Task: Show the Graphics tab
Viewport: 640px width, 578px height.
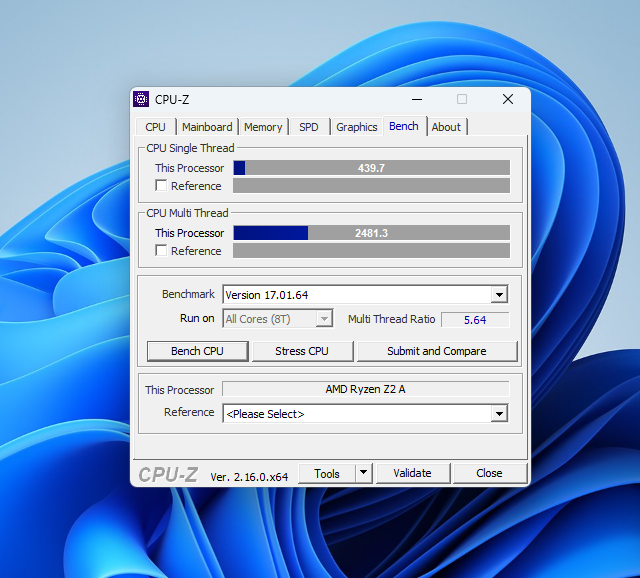Action: tap(356, 127)
